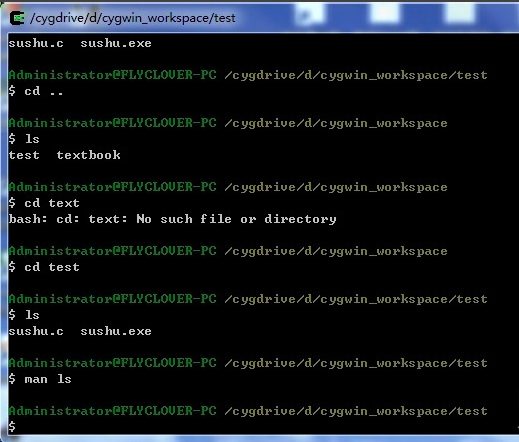Screen dimensions: 519x442
Task: Click the 'cd text' command line
Action: (x=44, y=203)
